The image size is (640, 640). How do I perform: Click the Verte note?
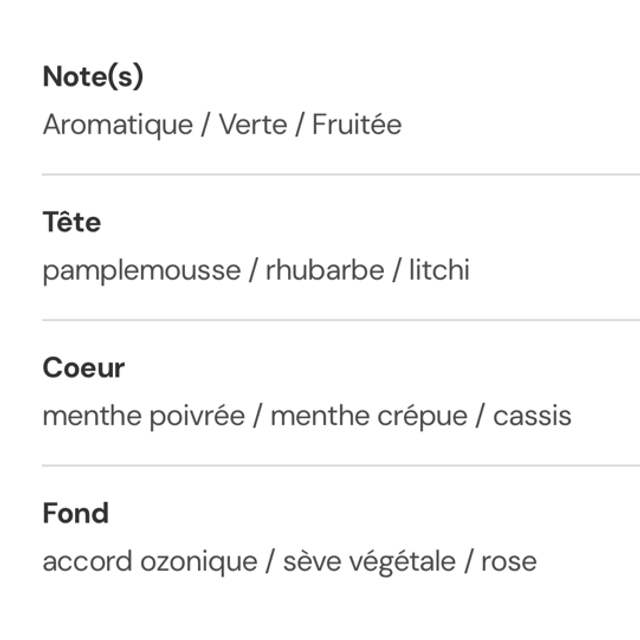252,125
